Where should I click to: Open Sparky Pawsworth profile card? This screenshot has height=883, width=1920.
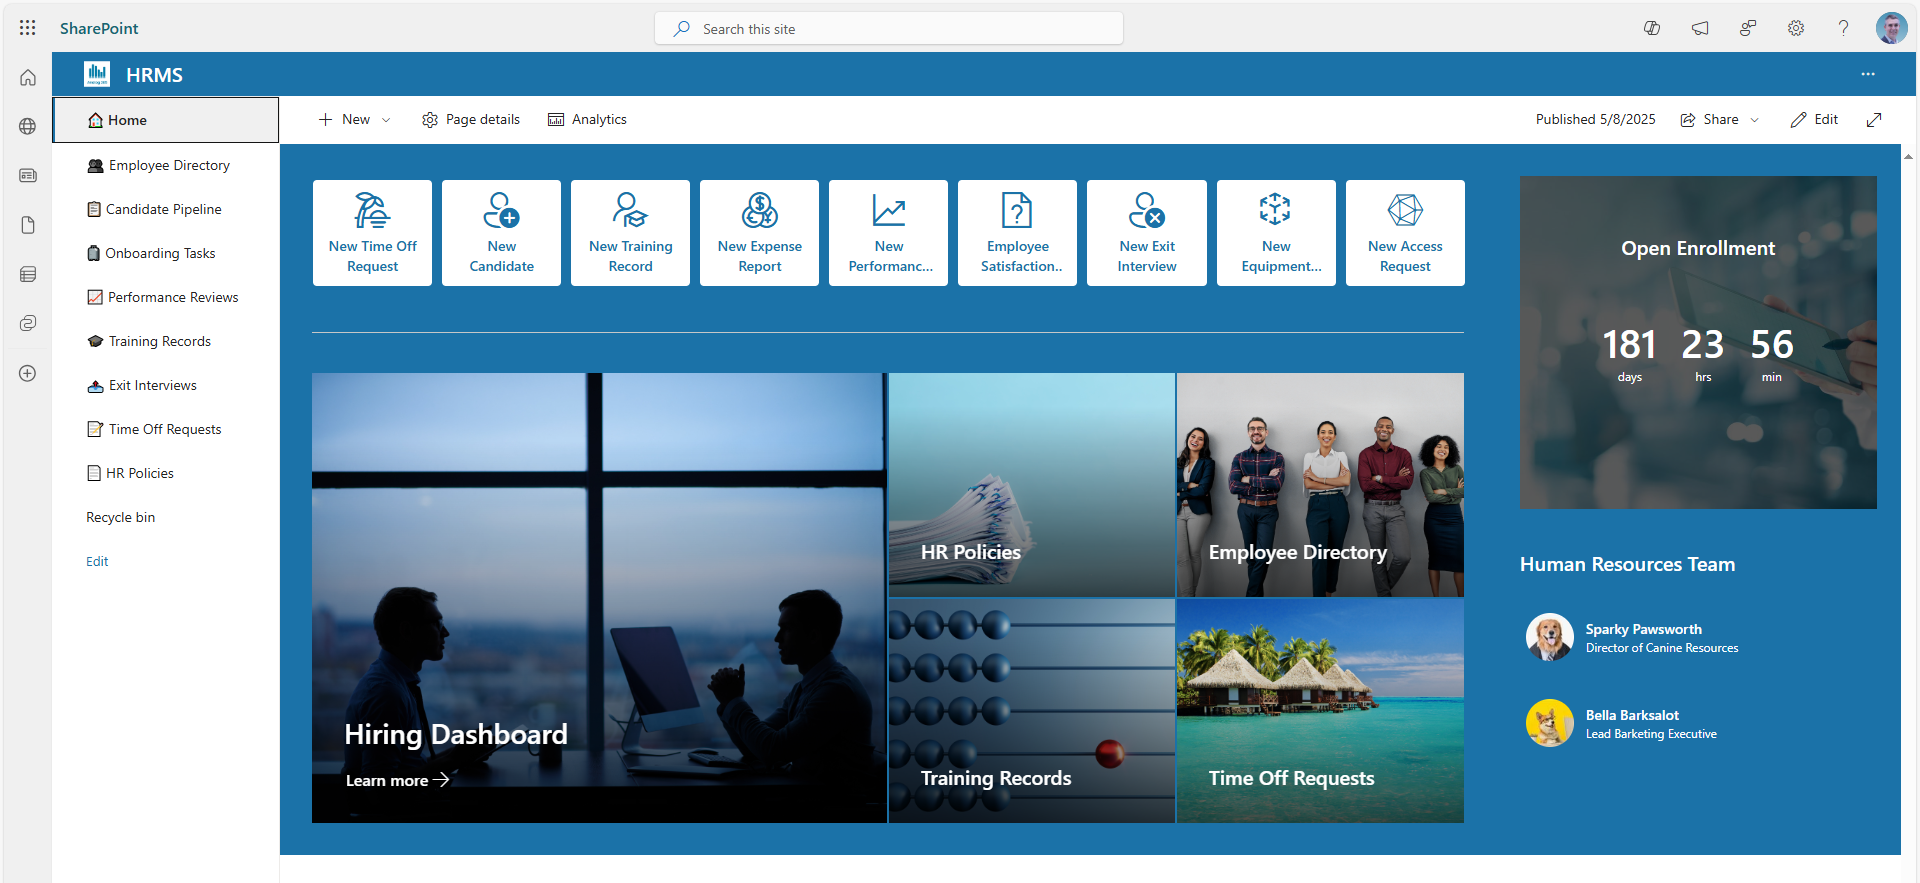(1632, 637)
